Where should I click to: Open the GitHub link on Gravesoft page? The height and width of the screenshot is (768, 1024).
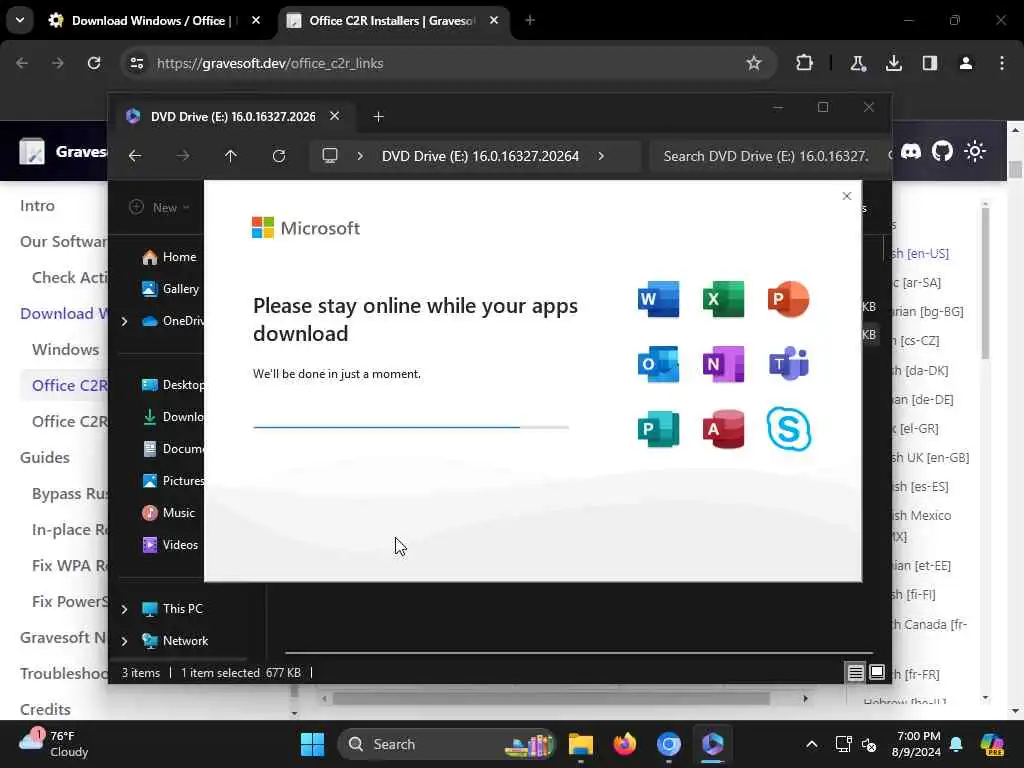click(942, 152)
